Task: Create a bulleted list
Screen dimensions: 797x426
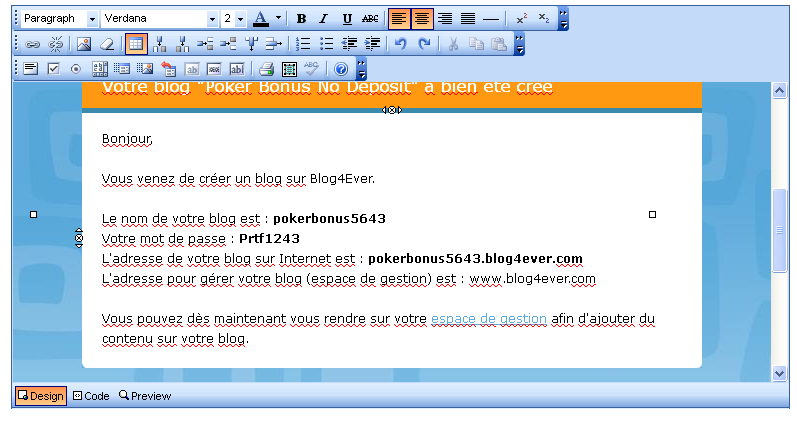Action: [x=326, y=44]
